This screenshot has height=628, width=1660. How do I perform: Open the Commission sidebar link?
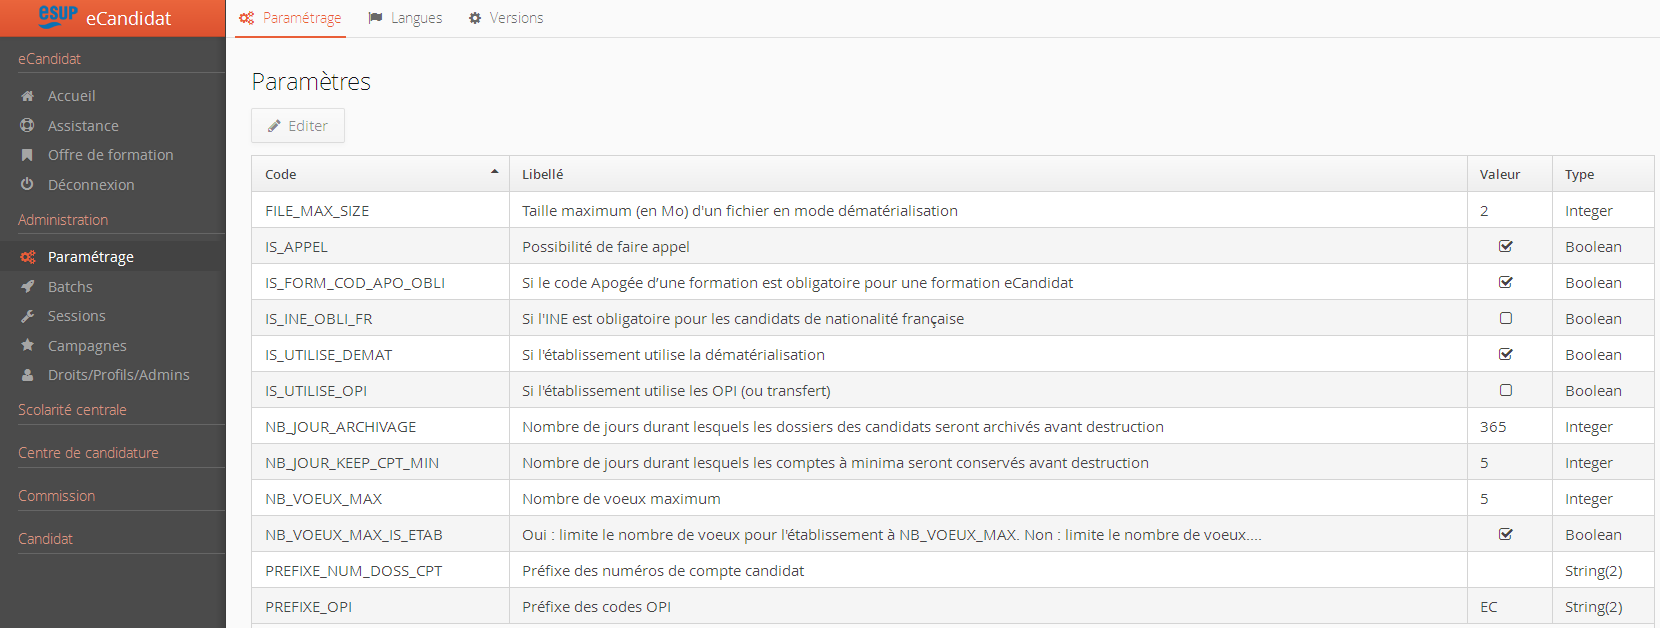pyautogui.click(x=57, y=496)
